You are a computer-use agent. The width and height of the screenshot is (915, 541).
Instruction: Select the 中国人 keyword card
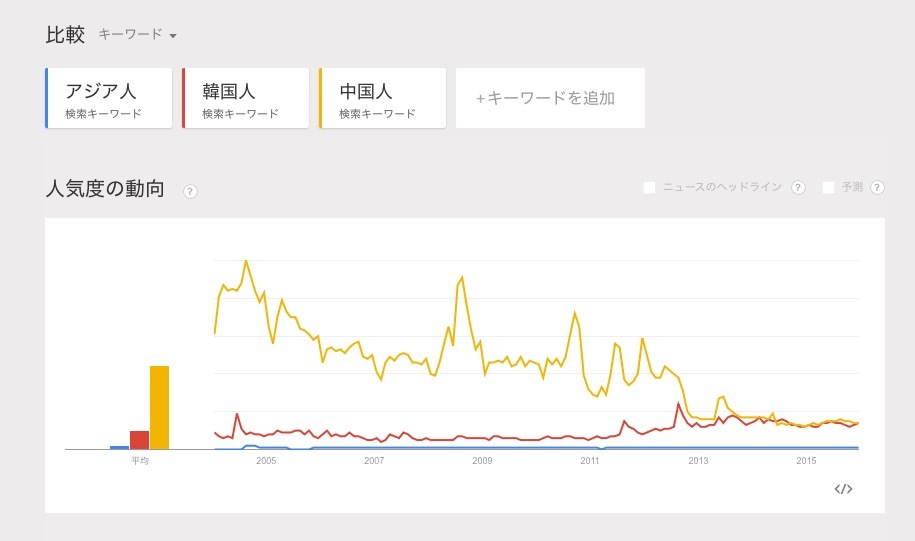383,98
